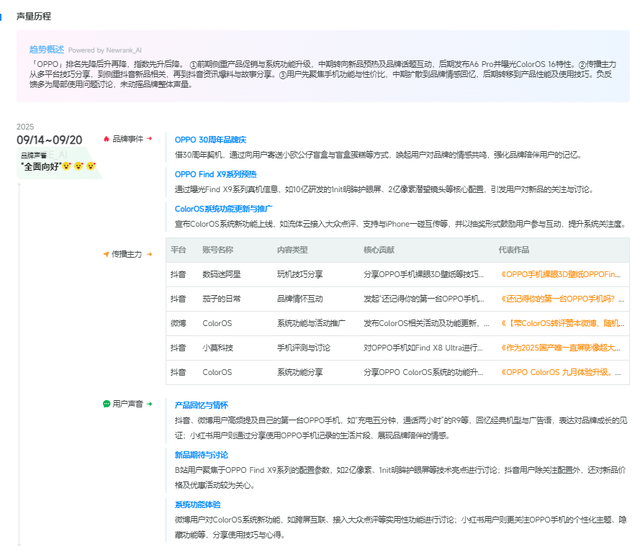
Task: Select ColorOS account in 系统功能分享 row
Action: coord(217,372)
